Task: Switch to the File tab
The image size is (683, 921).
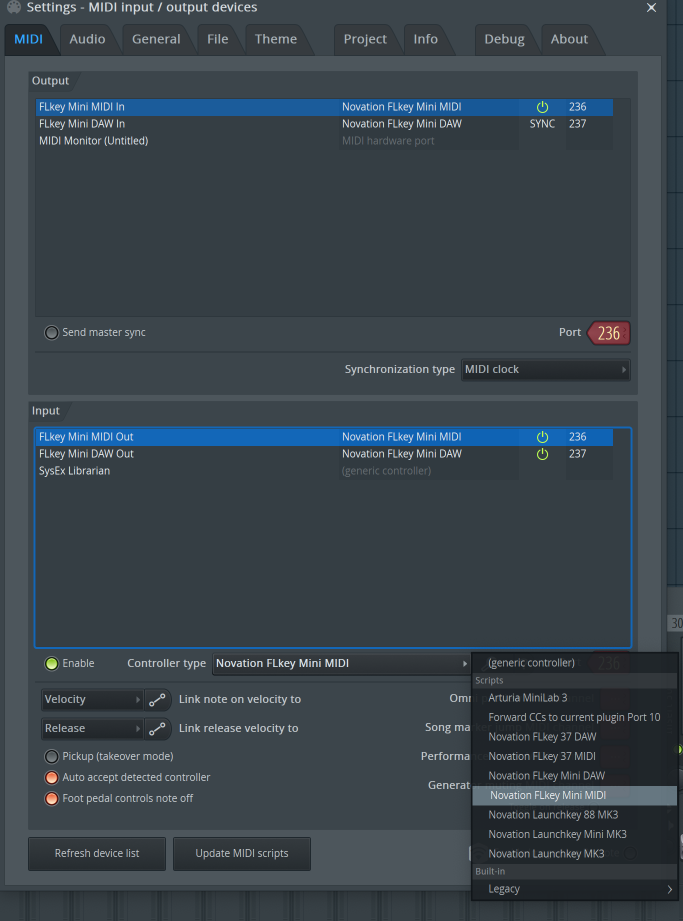Action: click(218, 39)
